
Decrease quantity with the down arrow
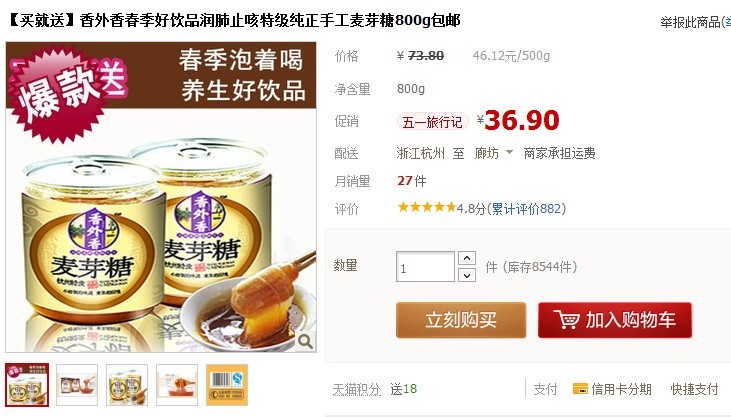[467, 275]
